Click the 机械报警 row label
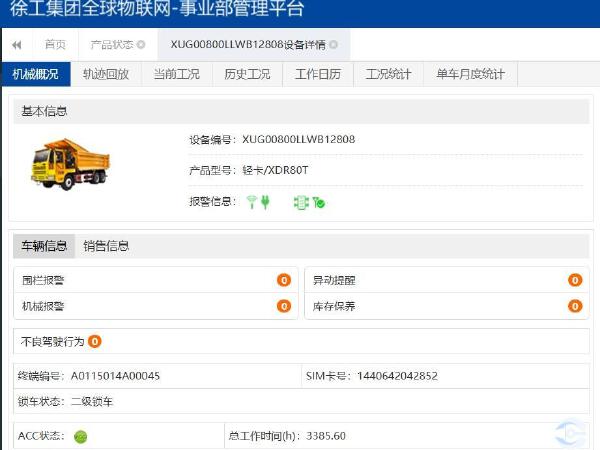The image size is (600, 450). (43, 306)
